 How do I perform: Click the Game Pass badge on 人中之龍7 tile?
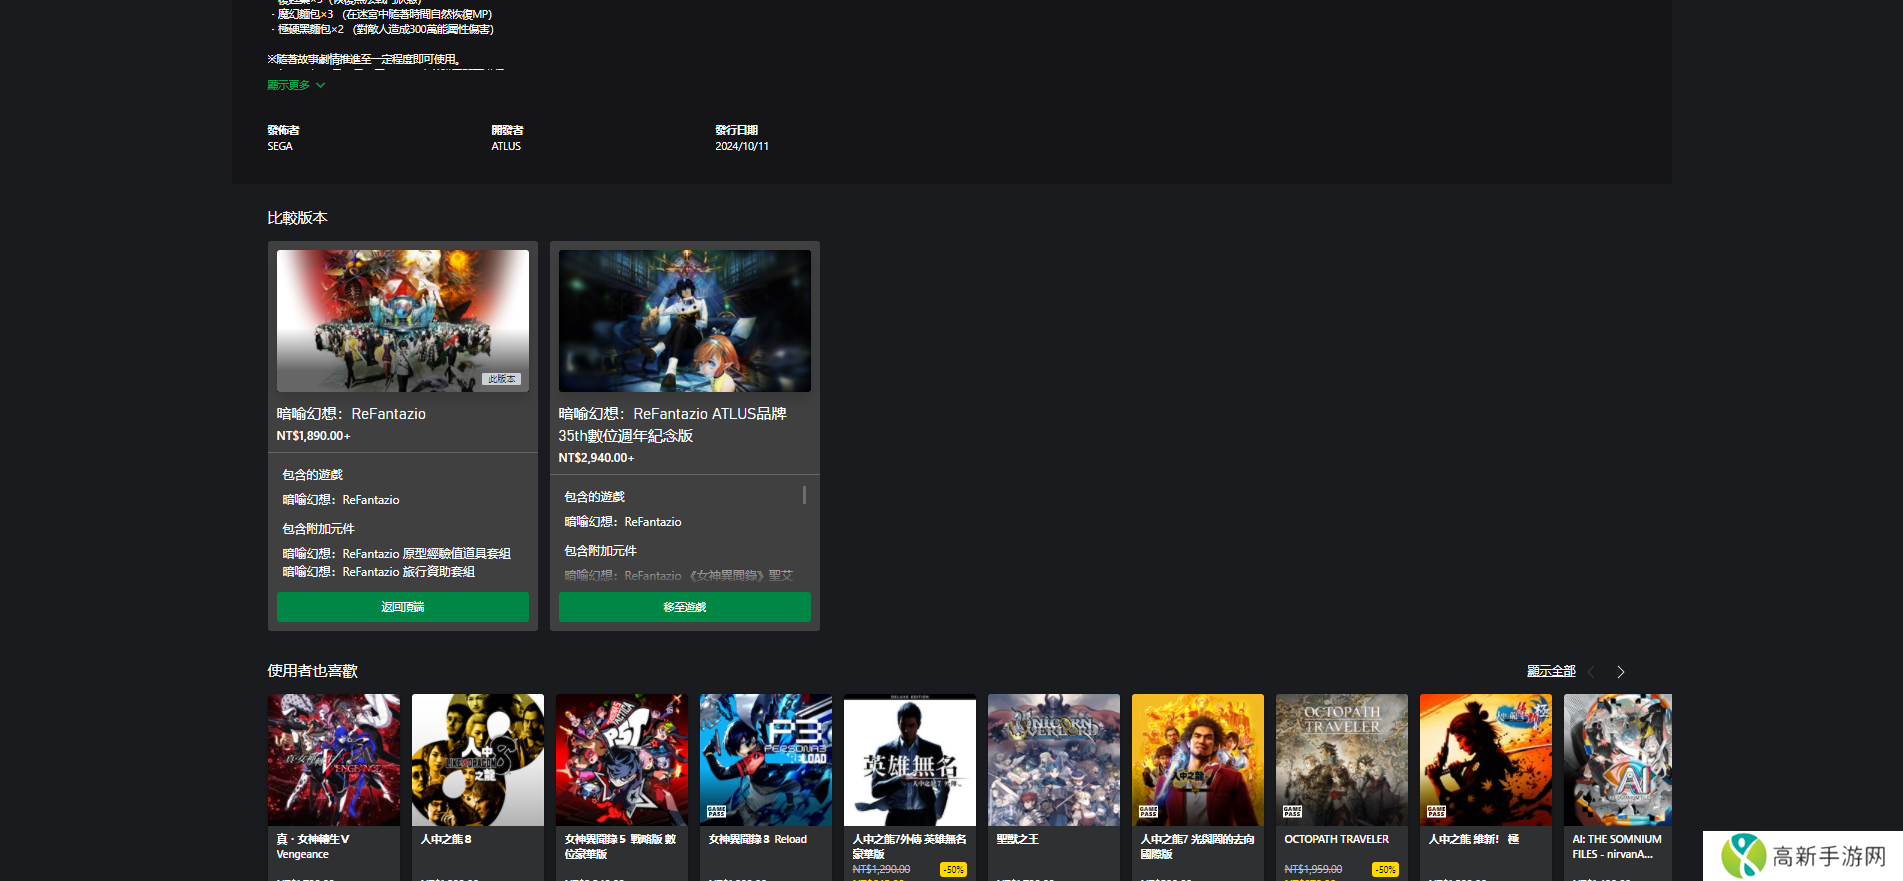coord(1148,812)
